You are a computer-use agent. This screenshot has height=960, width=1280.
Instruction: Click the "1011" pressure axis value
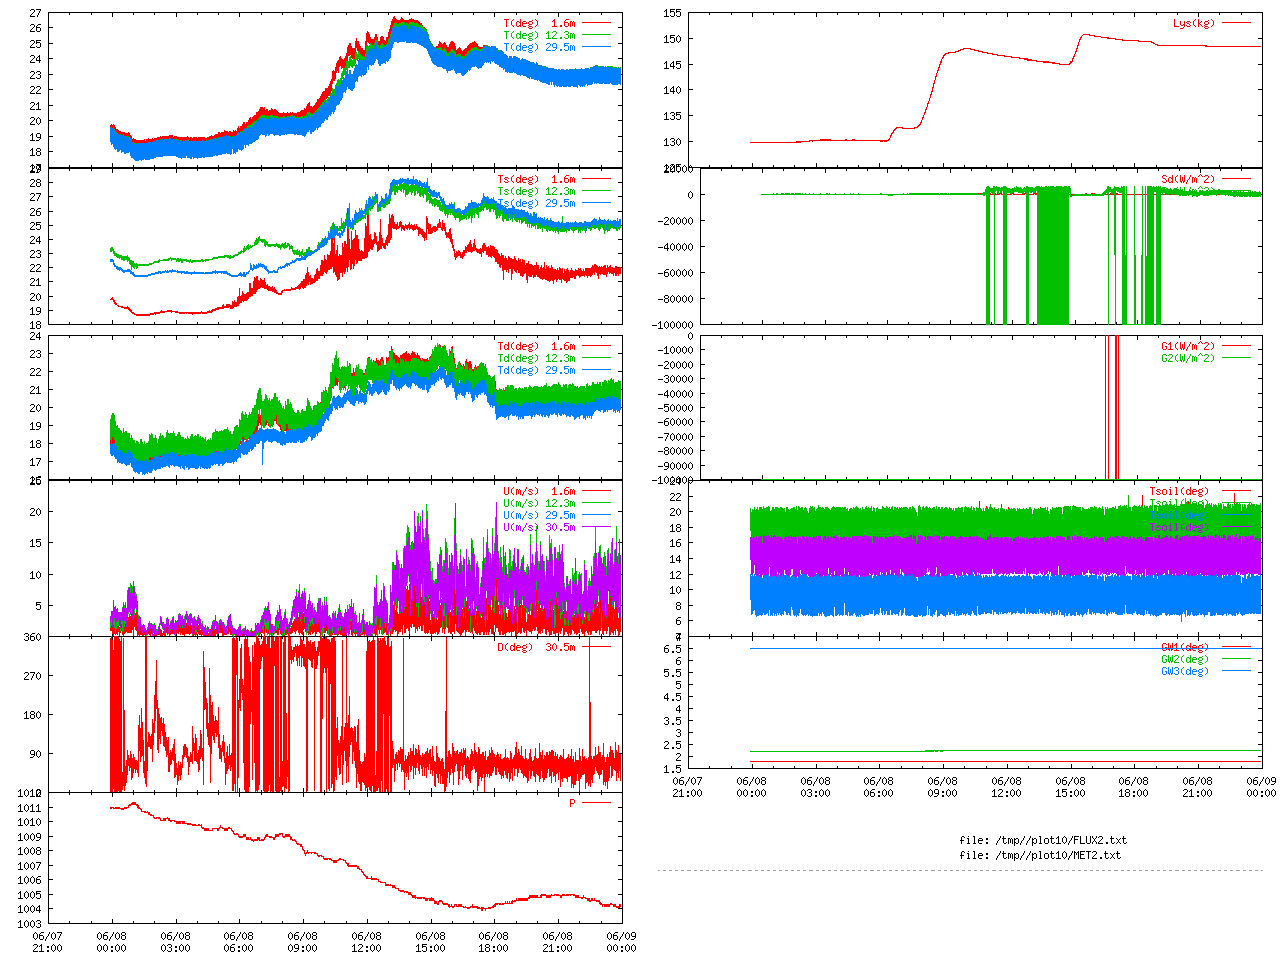coord(29,808)
